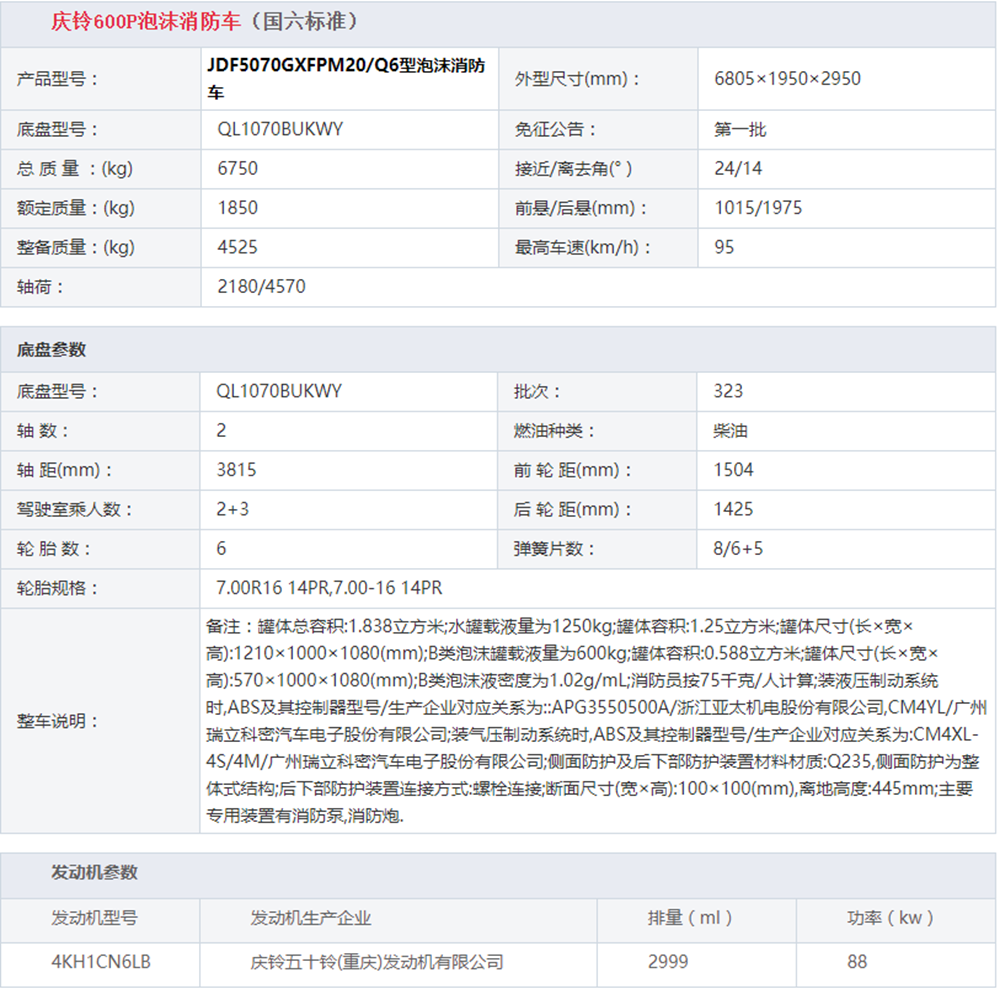This screenshot has height=989, width=1000.
Task: Click the 轮胎规格 label
Action: pyautogui.click(x=57, y=589)
